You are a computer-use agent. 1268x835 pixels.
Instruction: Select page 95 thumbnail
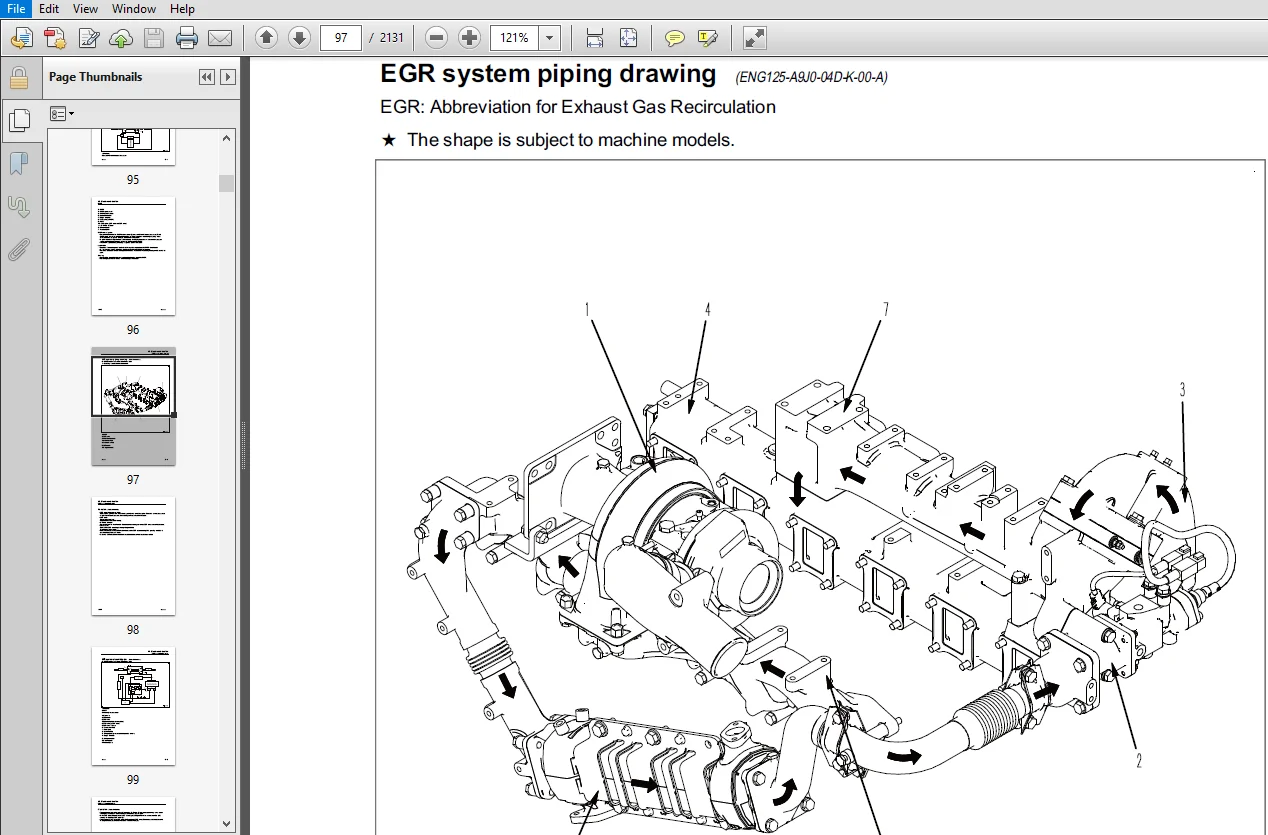tap(133, 147)
